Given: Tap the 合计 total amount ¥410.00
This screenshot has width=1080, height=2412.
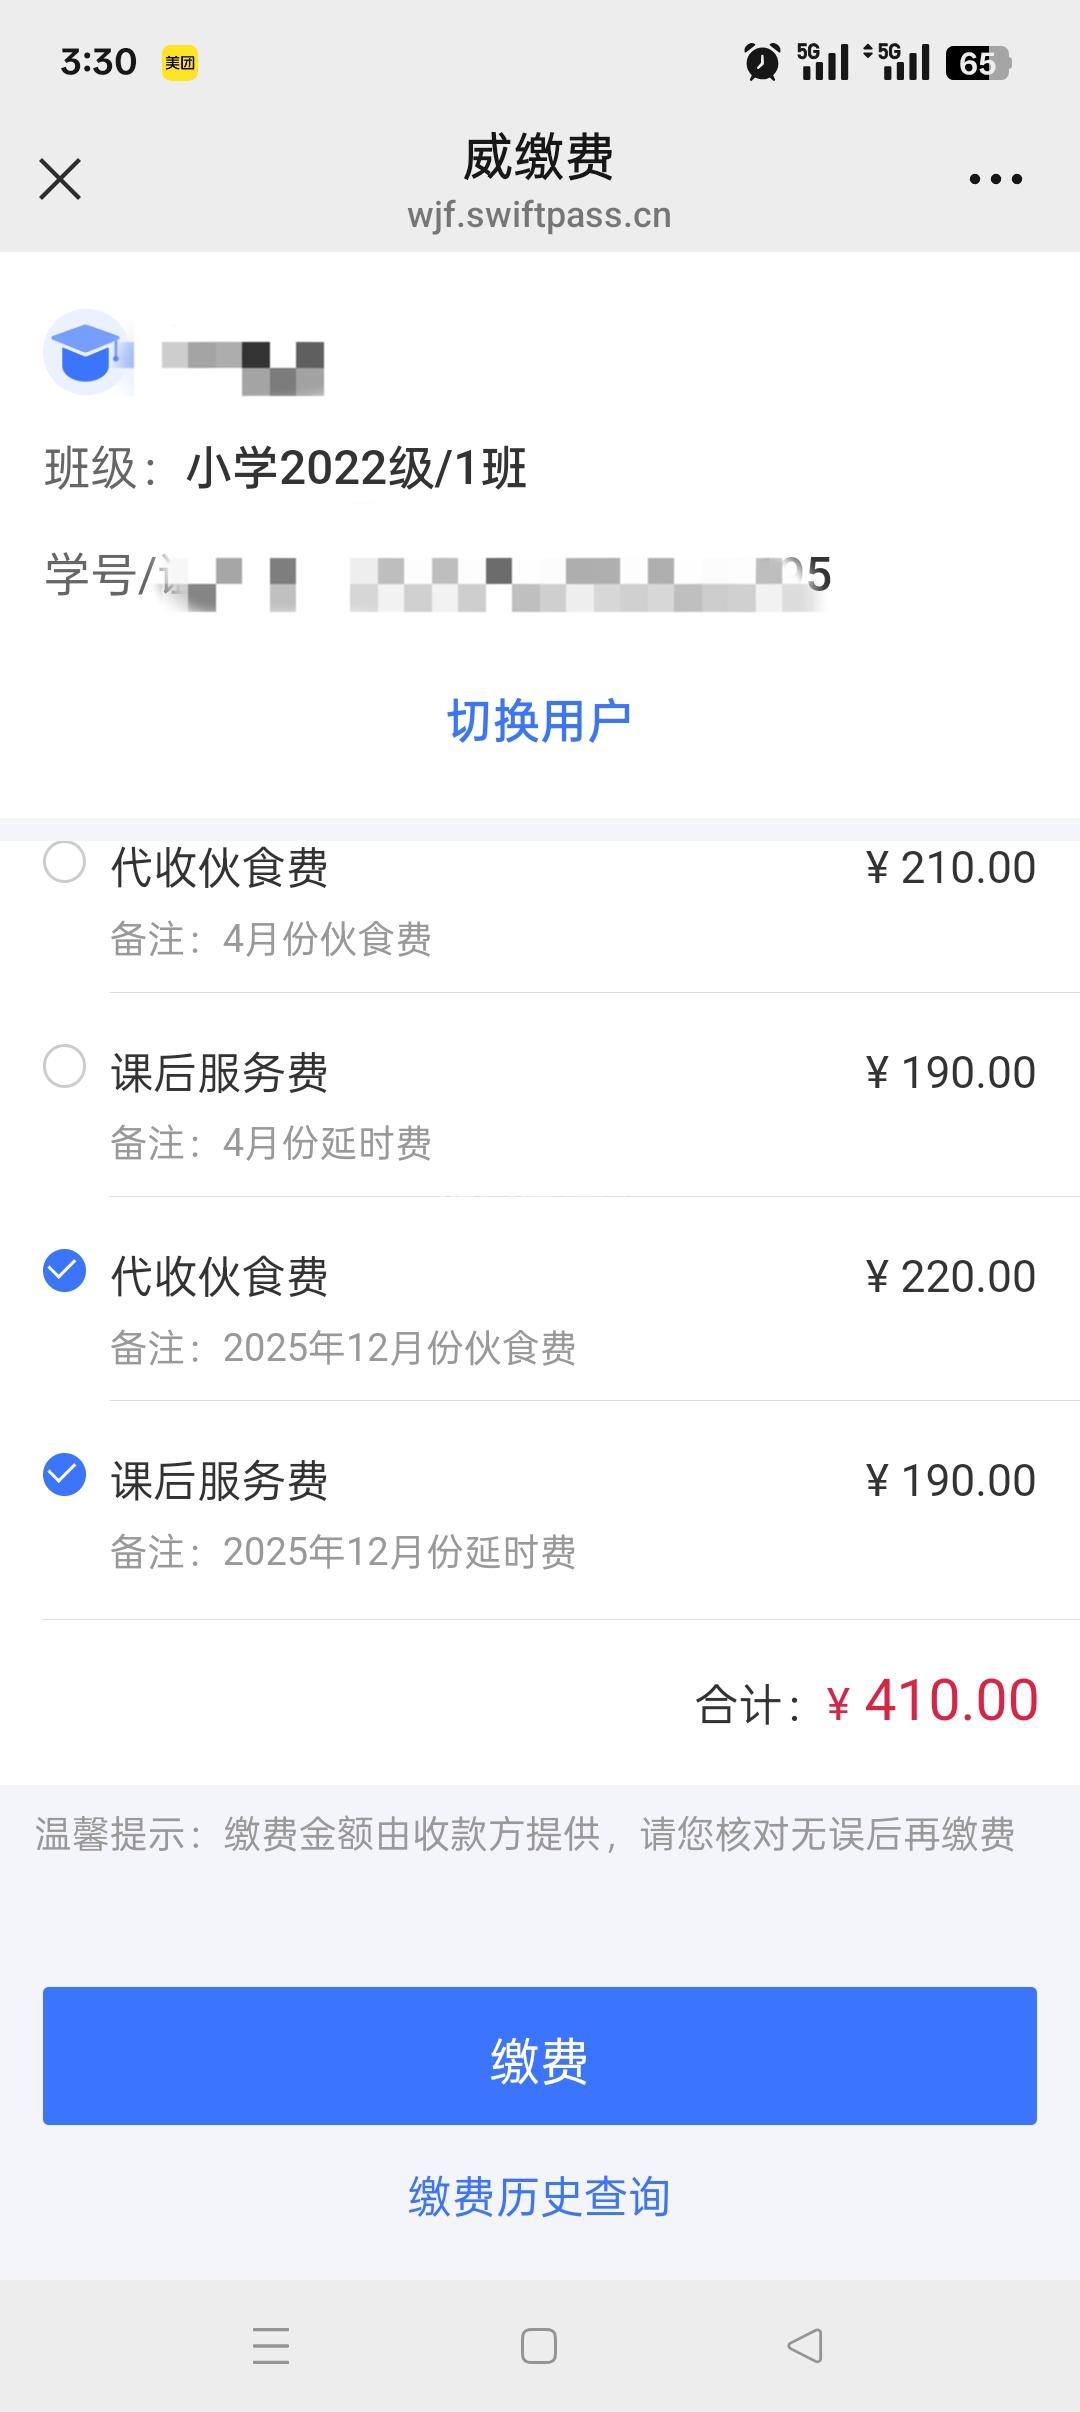Looking at the screenshot, I should pos(950,1701).
